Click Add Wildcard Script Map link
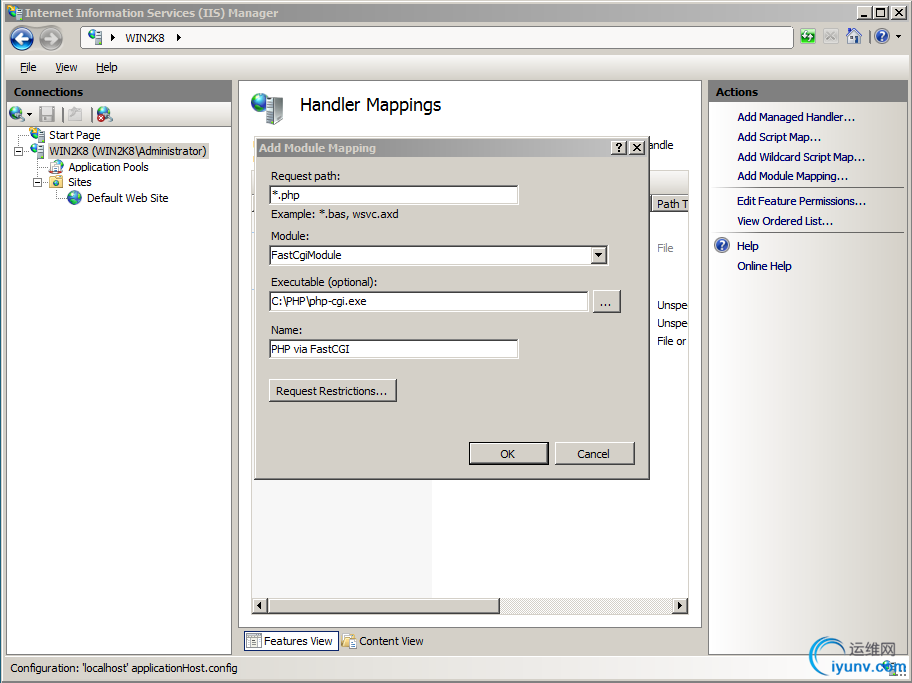Image resolution: width=912 pixels, height=683 pixels. coord(801,157)
